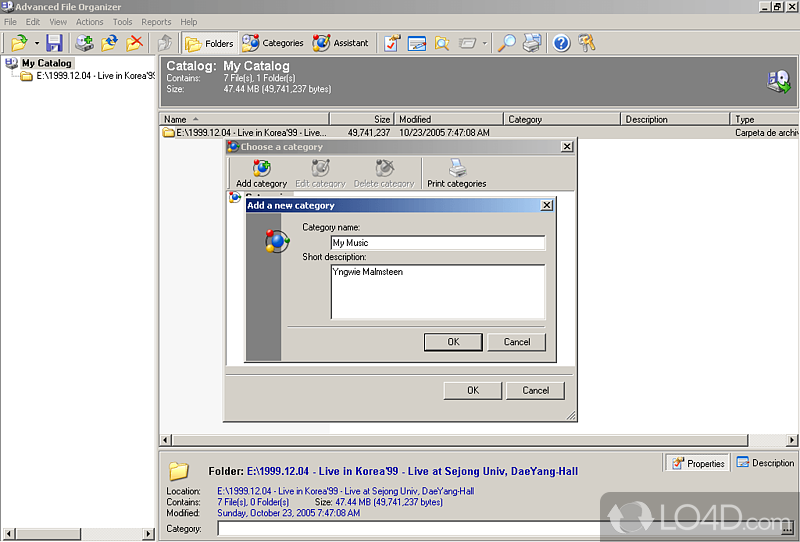This screenshot has height=542, width=800.
Task: Click the file list scroll right arrow
Action: click(x=792, y=440)
